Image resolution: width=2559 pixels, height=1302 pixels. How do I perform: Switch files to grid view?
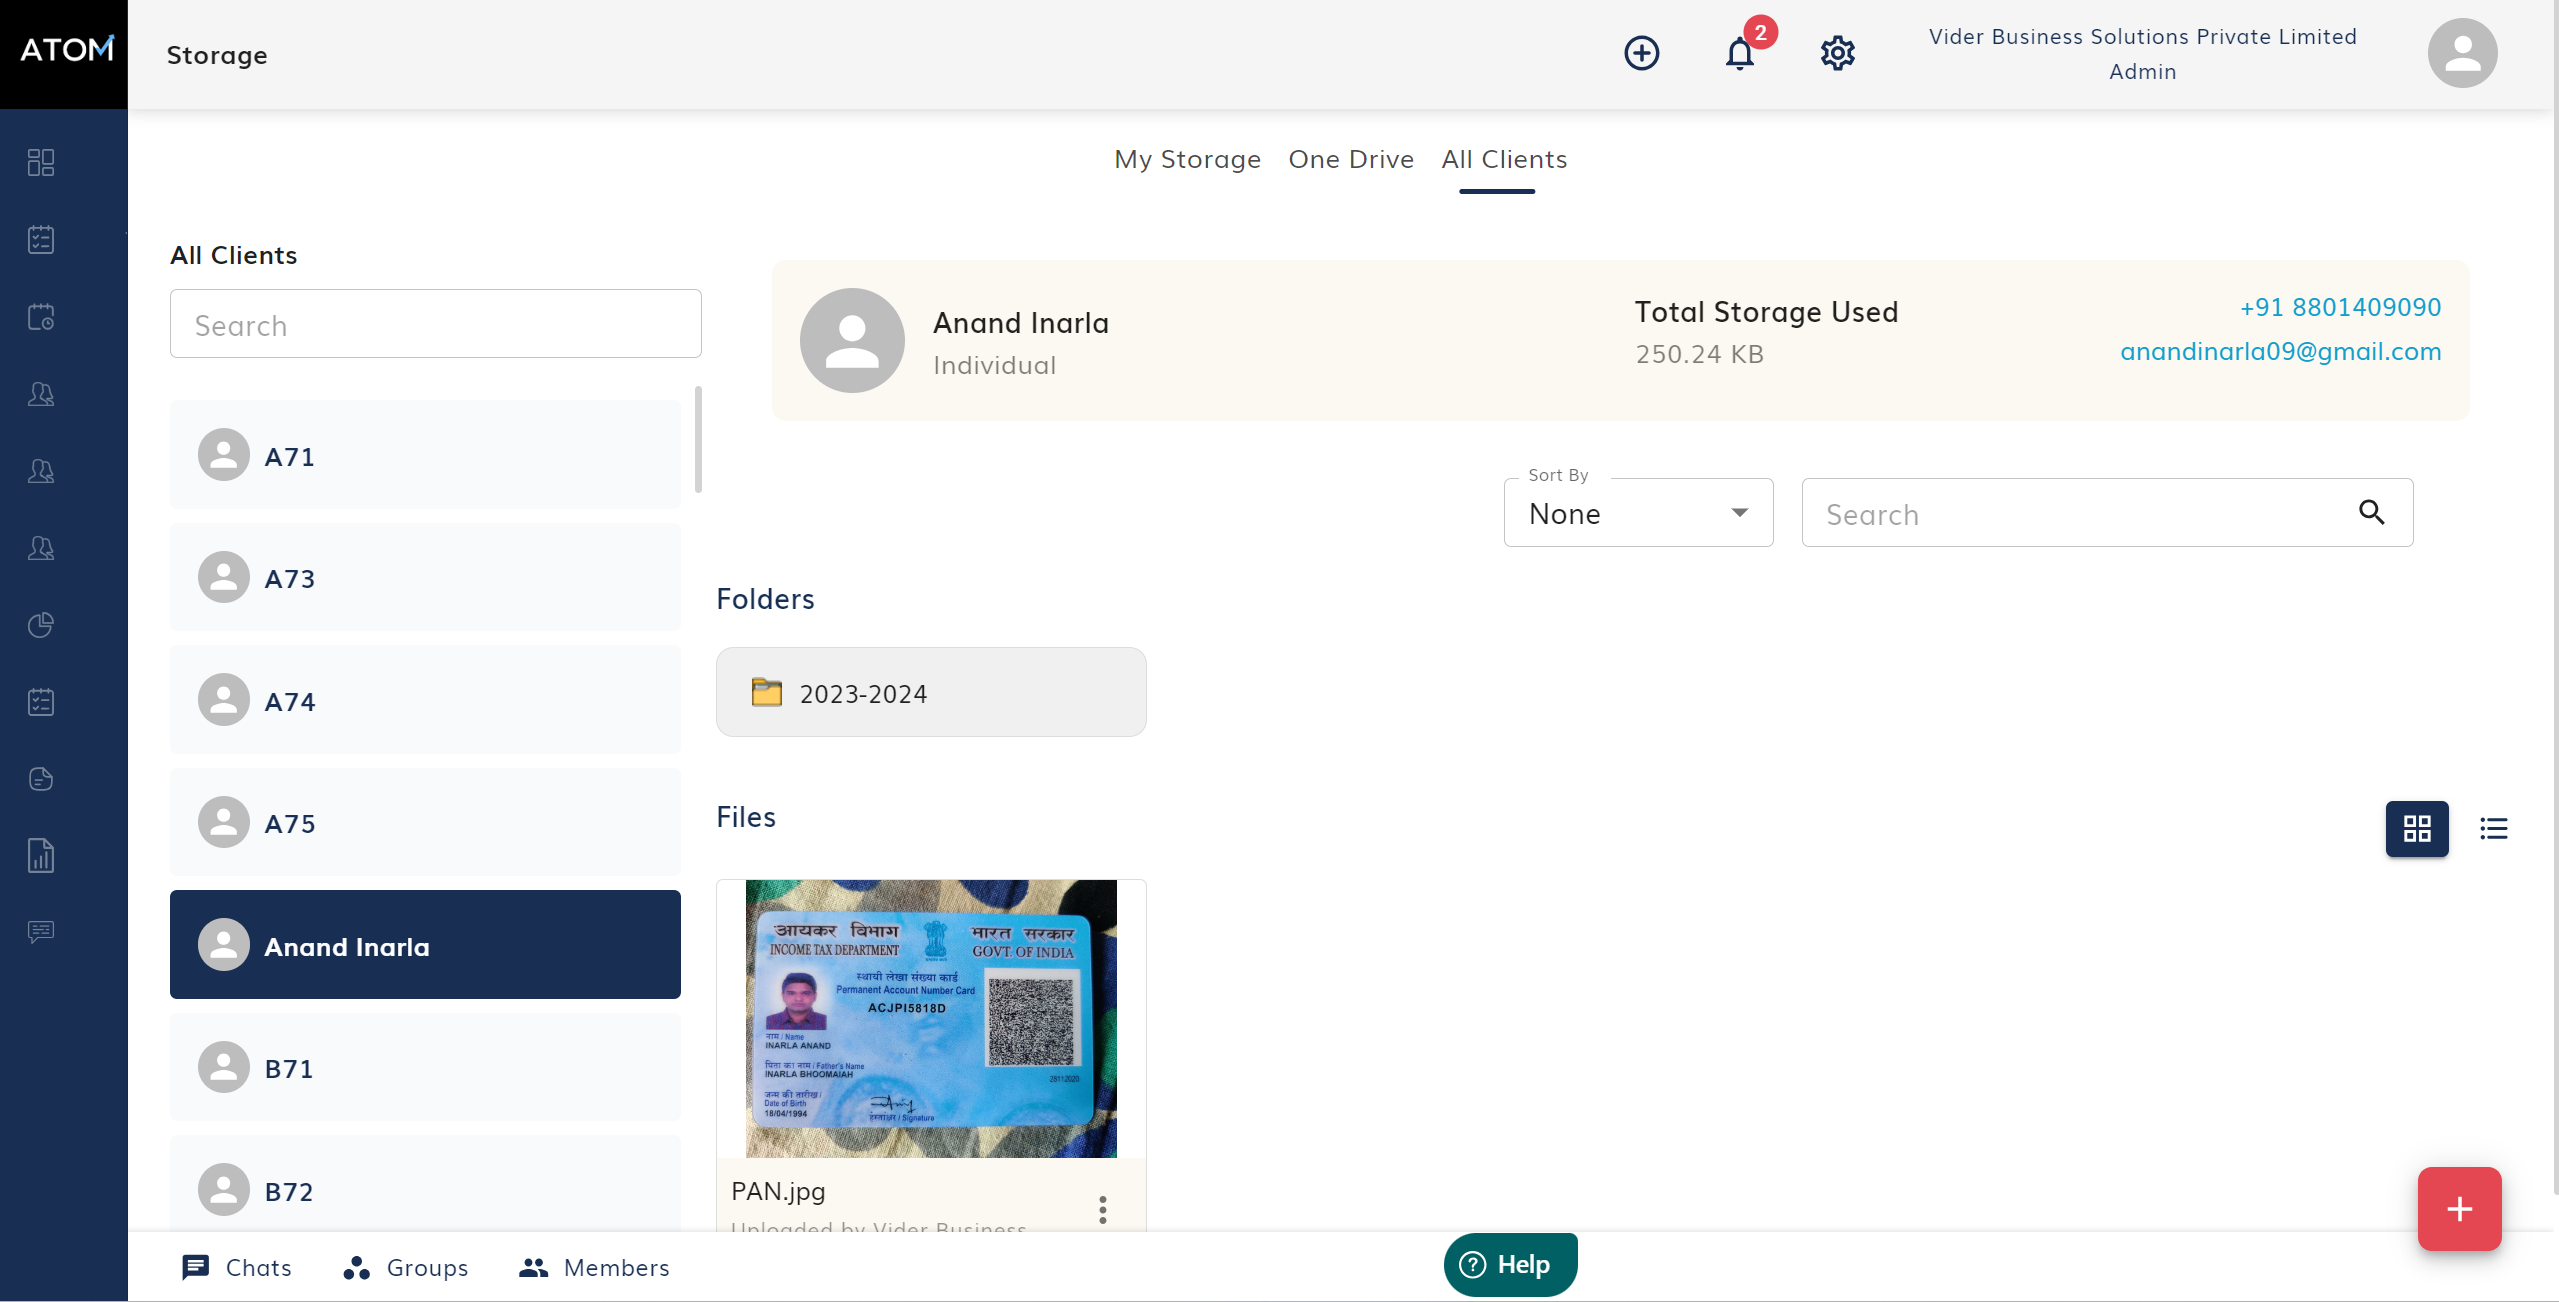click(2416, 828)
